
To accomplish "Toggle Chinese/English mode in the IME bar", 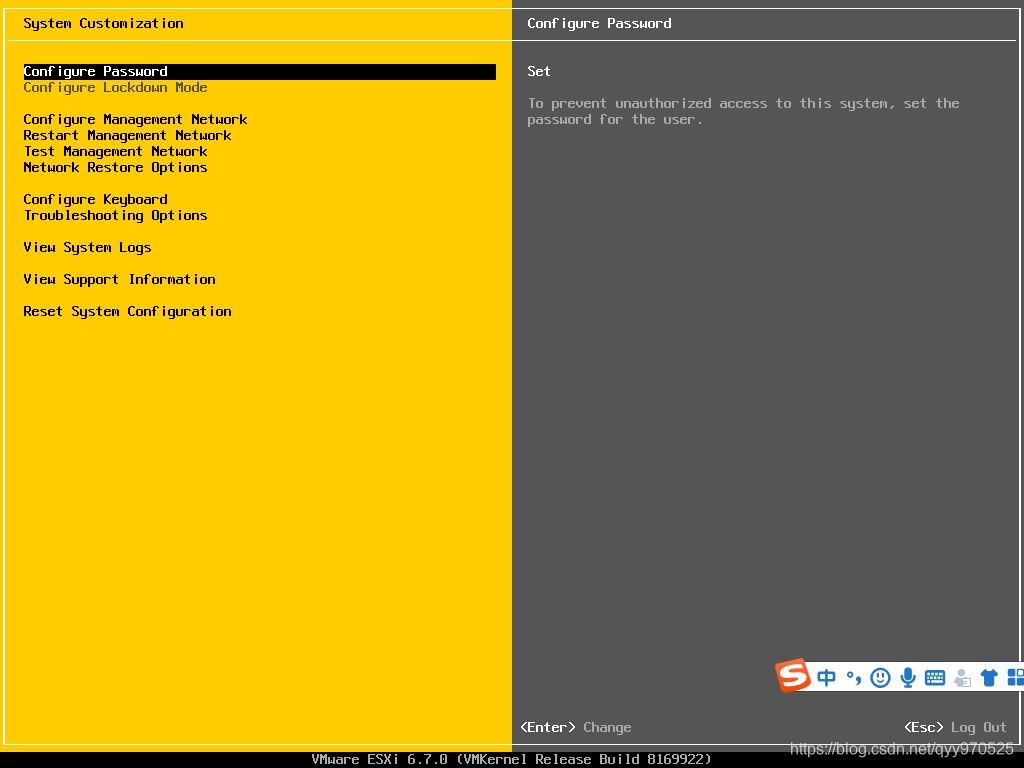I will pos(826,678).
